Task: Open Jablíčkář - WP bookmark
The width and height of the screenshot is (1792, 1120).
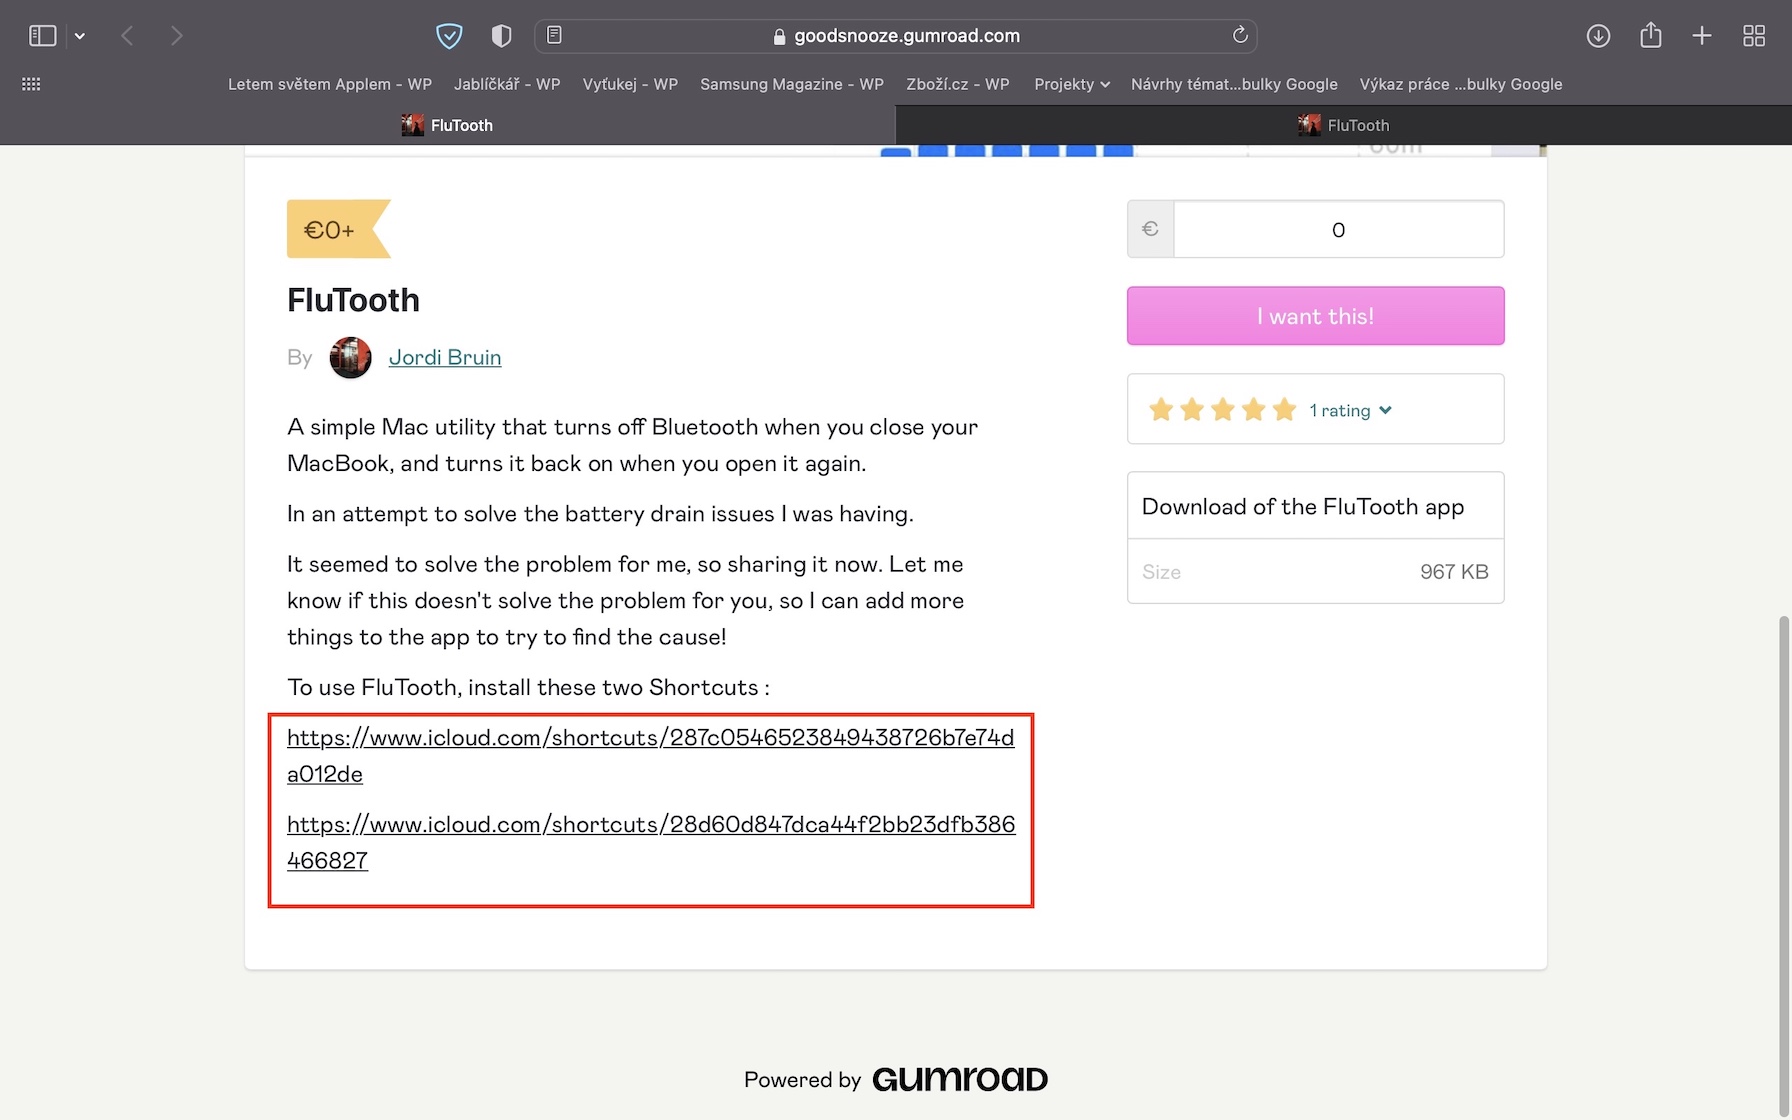Action: click(507, 84)
